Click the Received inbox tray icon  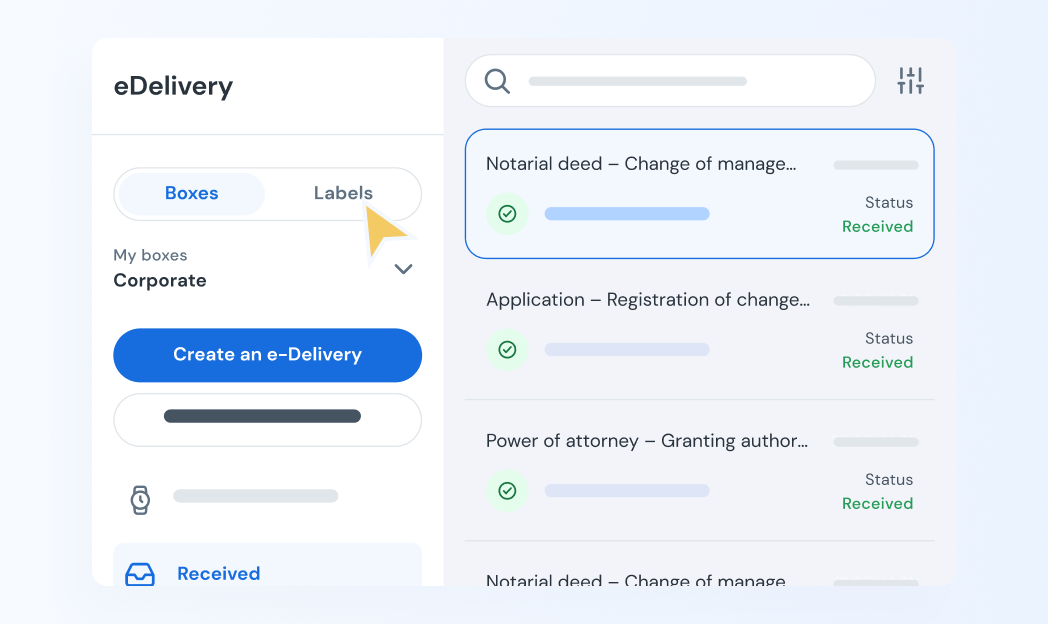tap(140, 574)
